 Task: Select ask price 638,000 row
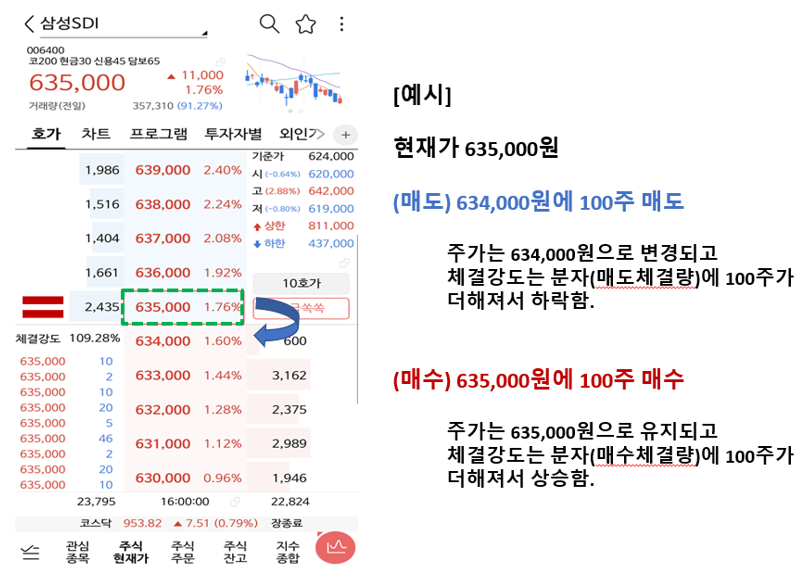(x=163, y=204)
